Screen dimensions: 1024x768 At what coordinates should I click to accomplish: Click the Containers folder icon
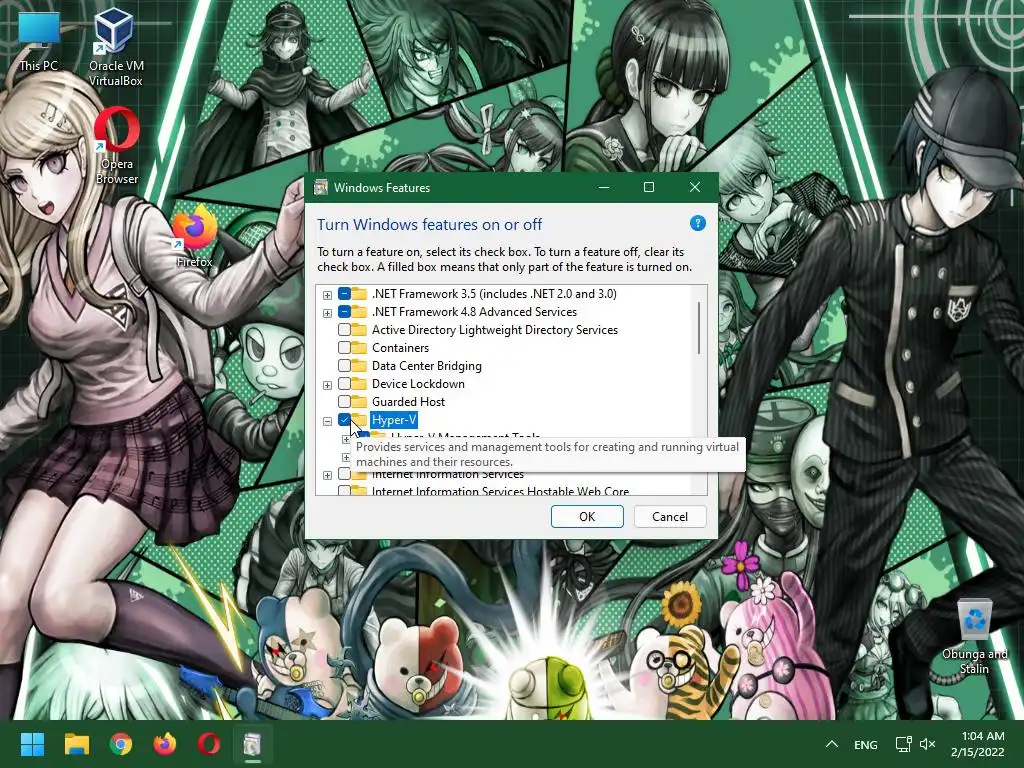click(x=359, y=347)
